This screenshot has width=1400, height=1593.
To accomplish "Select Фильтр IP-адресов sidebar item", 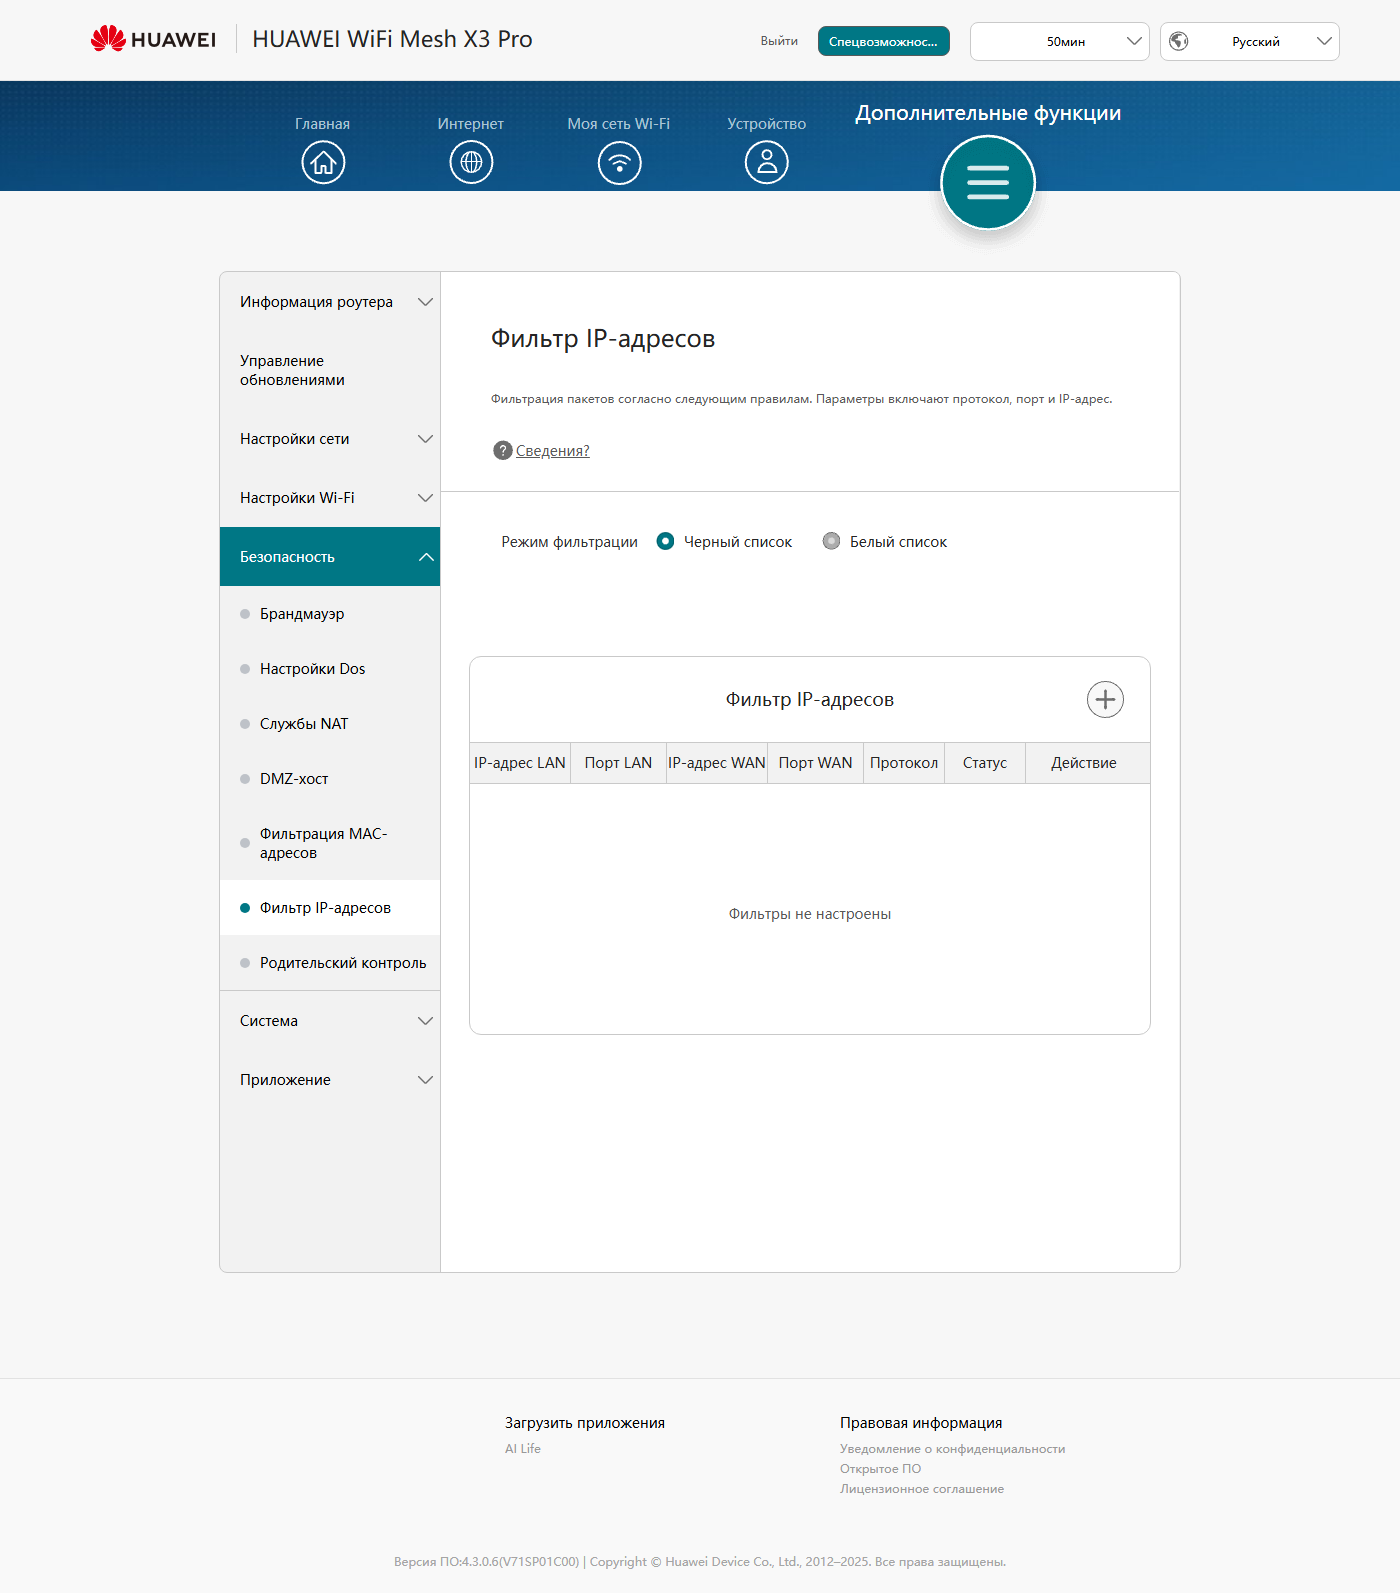I will click(330, 908).
